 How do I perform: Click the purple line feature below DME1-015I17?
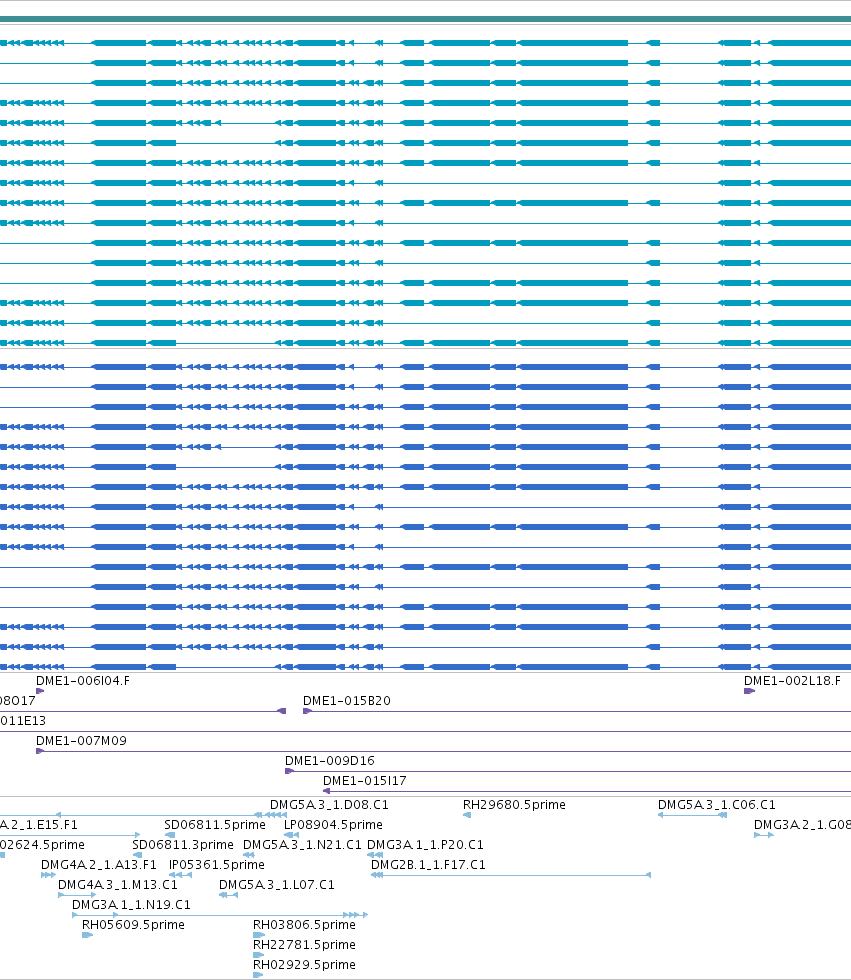[x=587, y=791]
